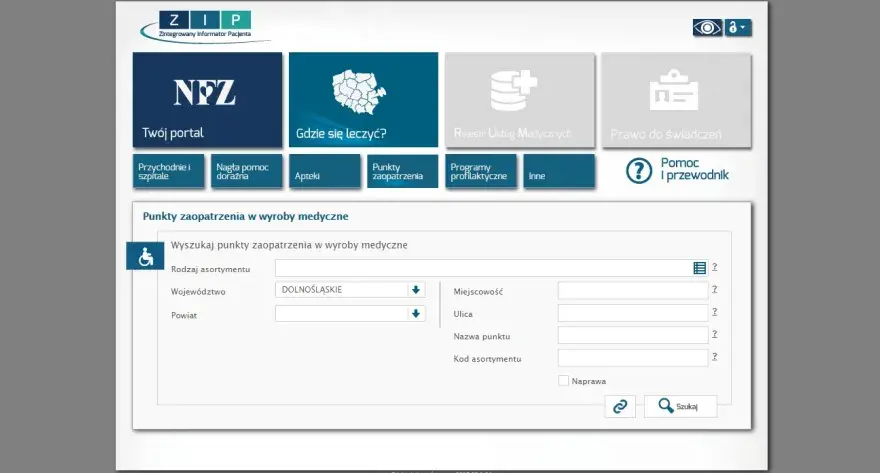Click the Miejscowość input field
880x473 pixels.
[x=633, y=291]
